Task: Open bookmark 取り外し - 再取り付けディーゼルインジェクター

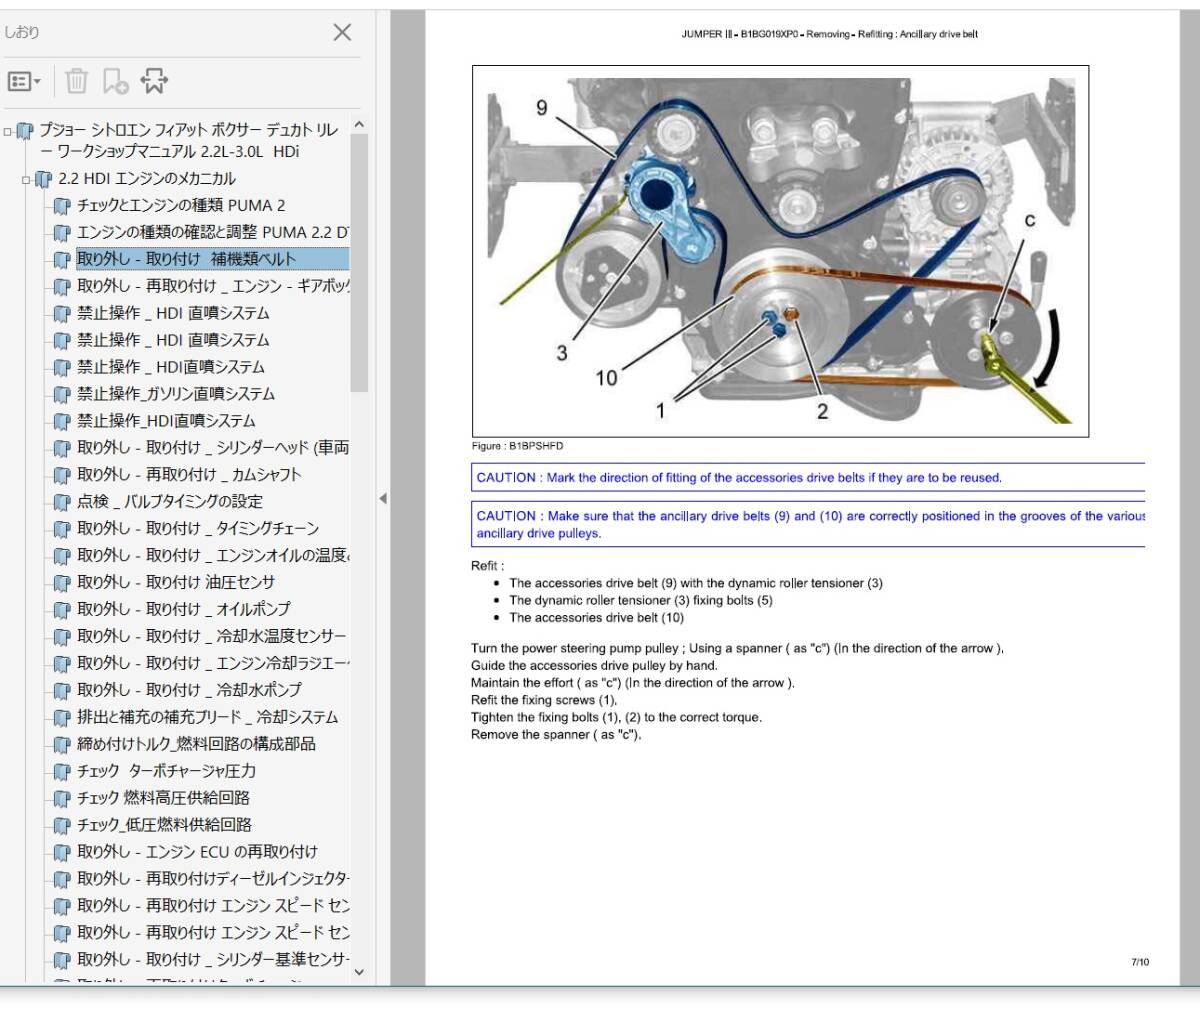Action: pyautogui.click(x=213, y=880)
